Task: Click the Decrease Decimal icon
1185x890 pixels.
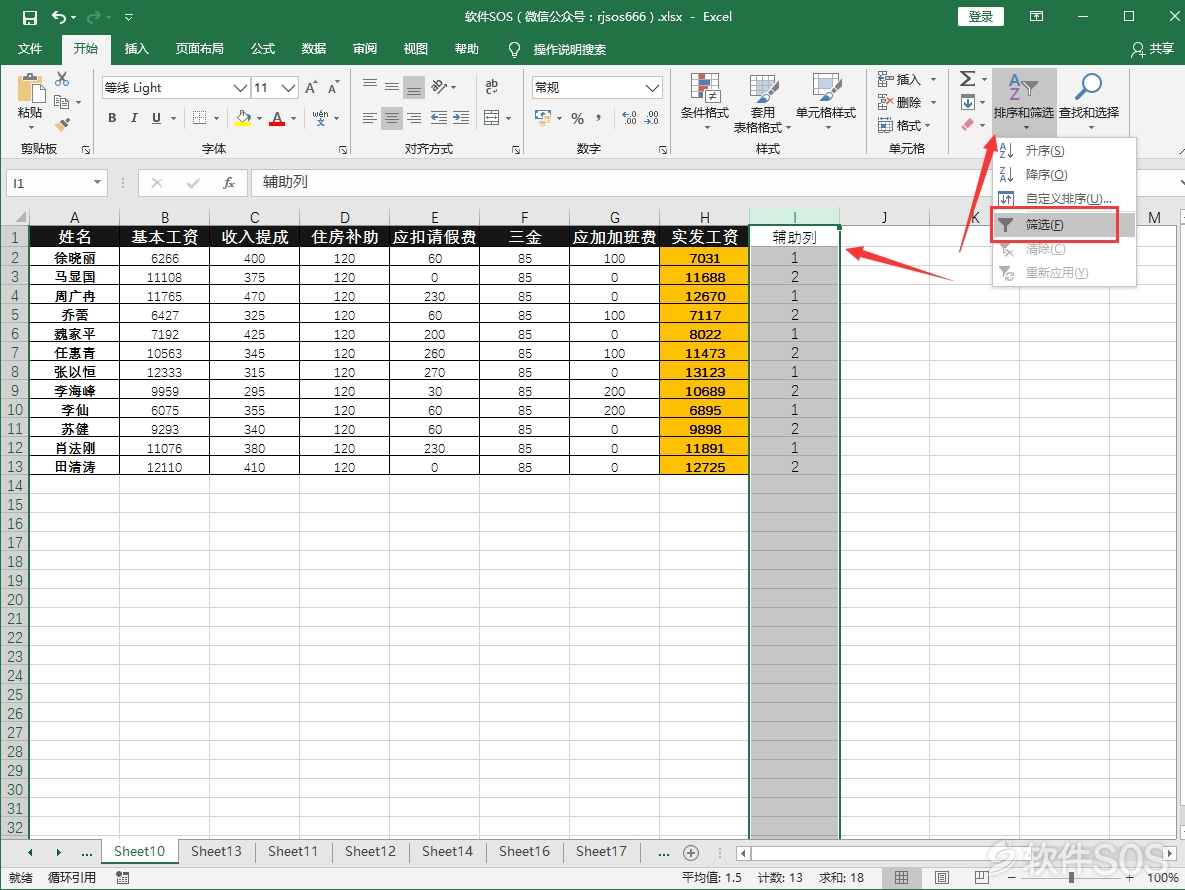Action: (x=652, y=118)
